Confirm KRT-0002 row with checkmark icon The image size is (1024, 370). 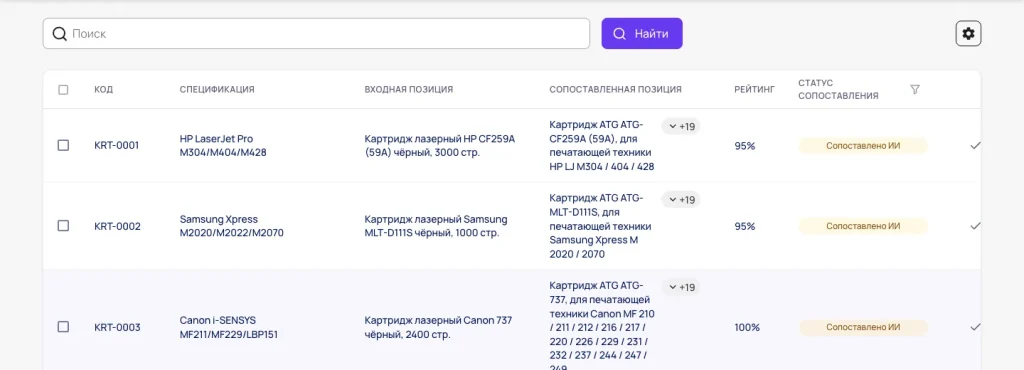point(975,226)
